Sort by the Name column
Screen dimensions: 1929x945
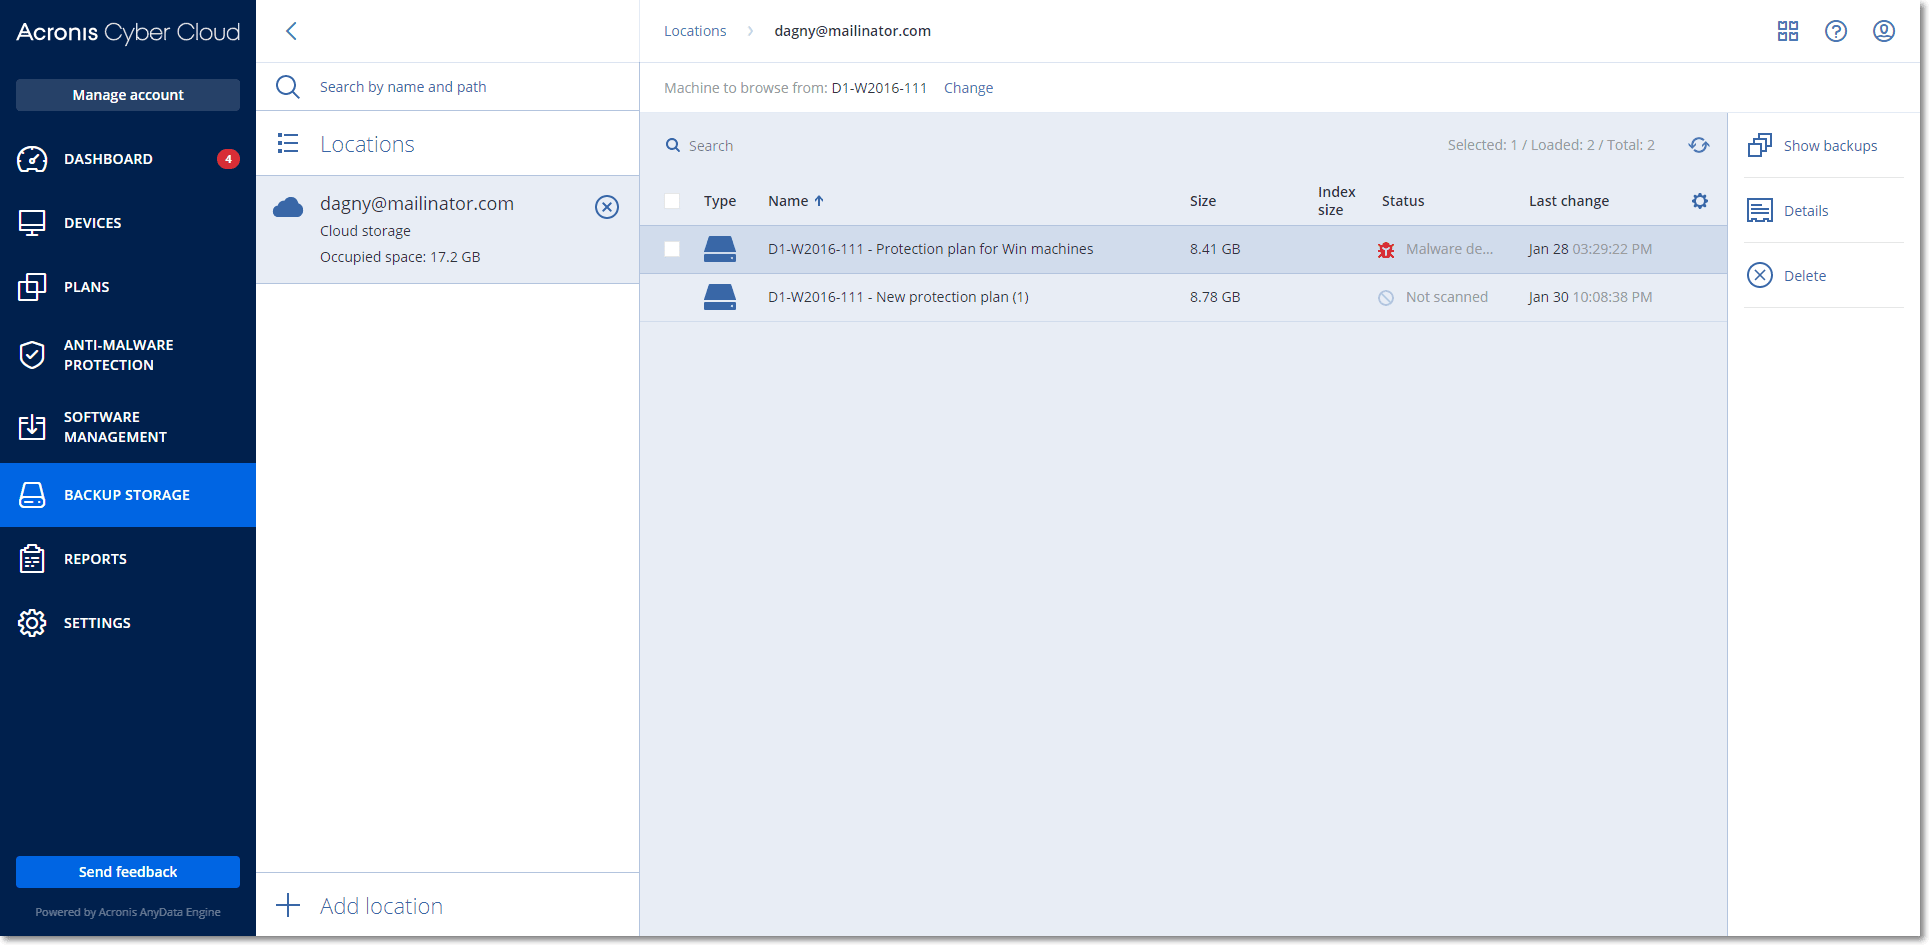click(796, 201)
